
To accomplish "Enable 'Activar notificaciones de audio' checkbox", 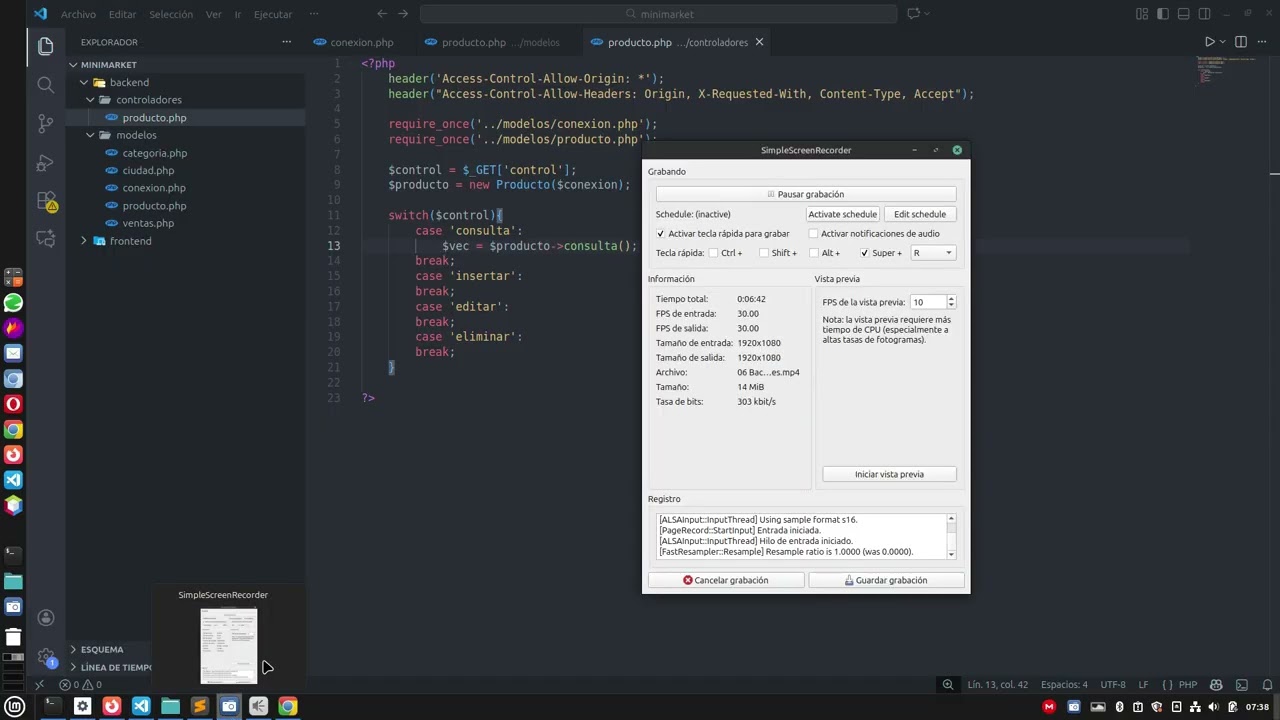I will (813, 234).
